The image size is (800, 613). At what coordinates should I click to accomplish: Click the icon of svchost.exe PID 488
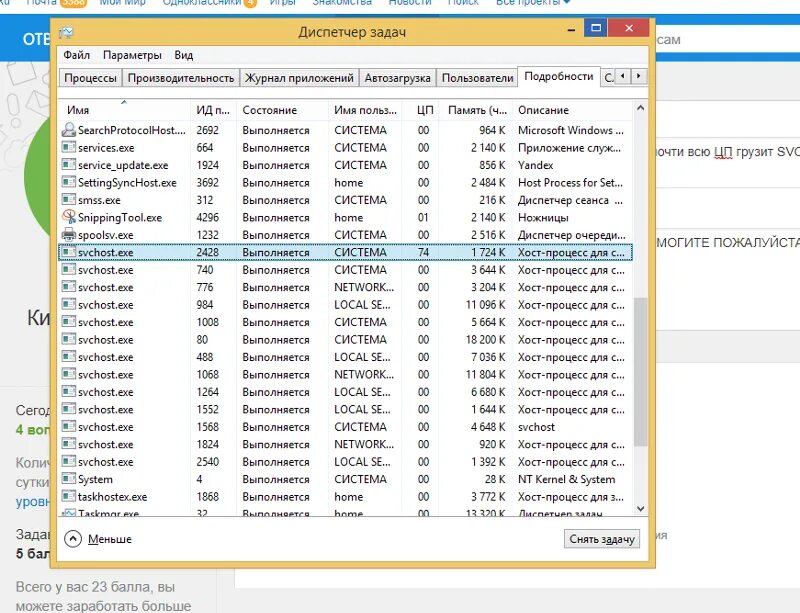[68, 357]
